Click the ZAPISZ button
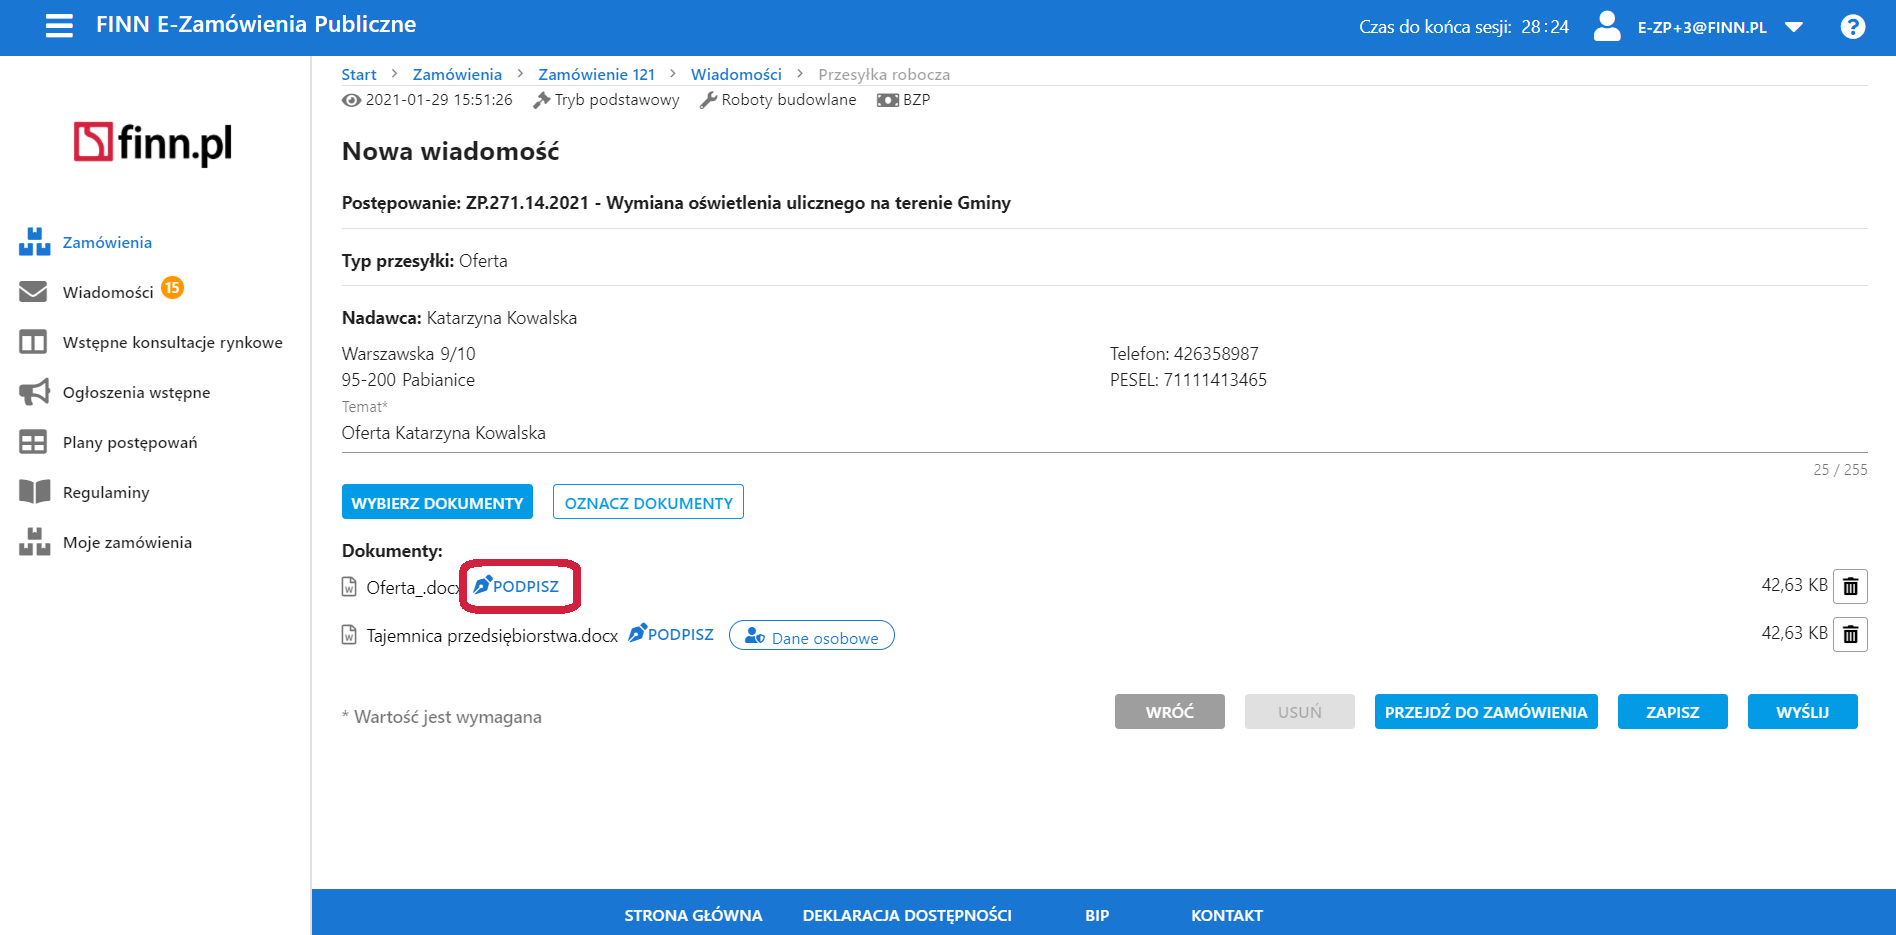The width and height of the screenshot is (1896, 935). 1673,712
